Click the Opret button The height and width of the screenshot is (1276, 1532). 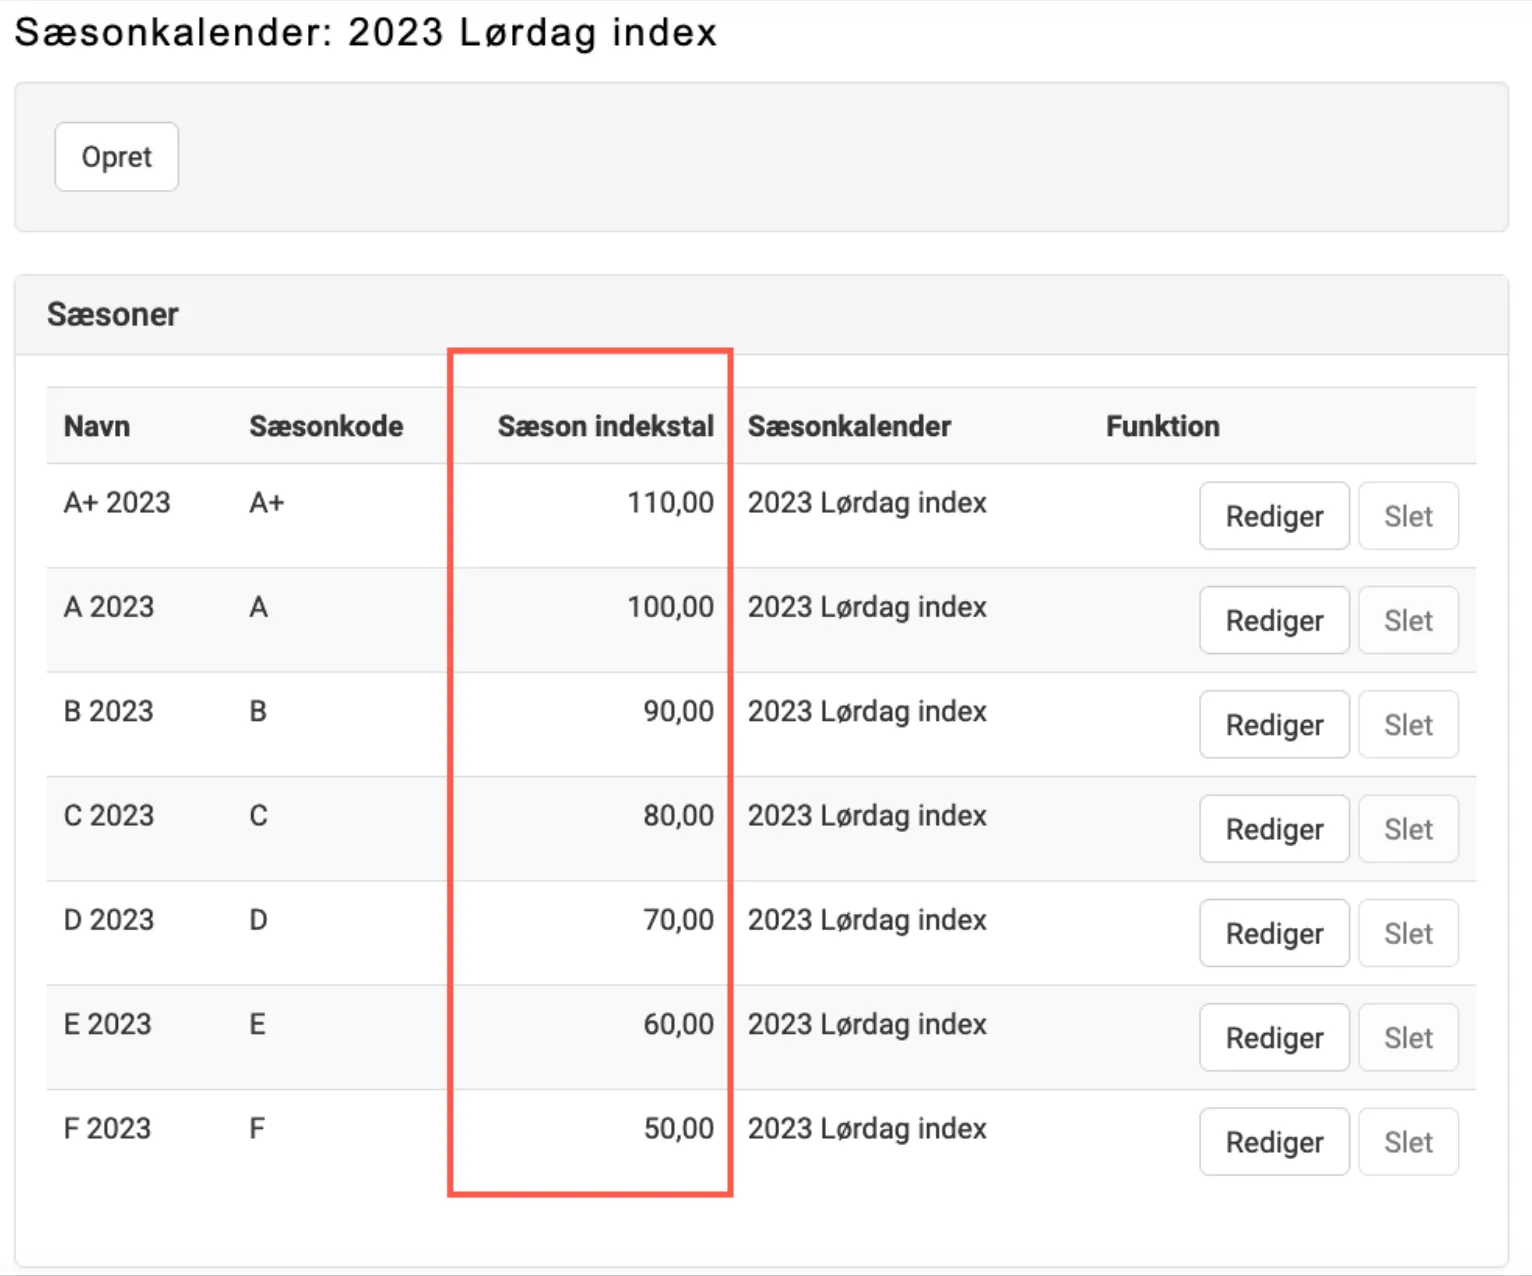click(116, 157)
